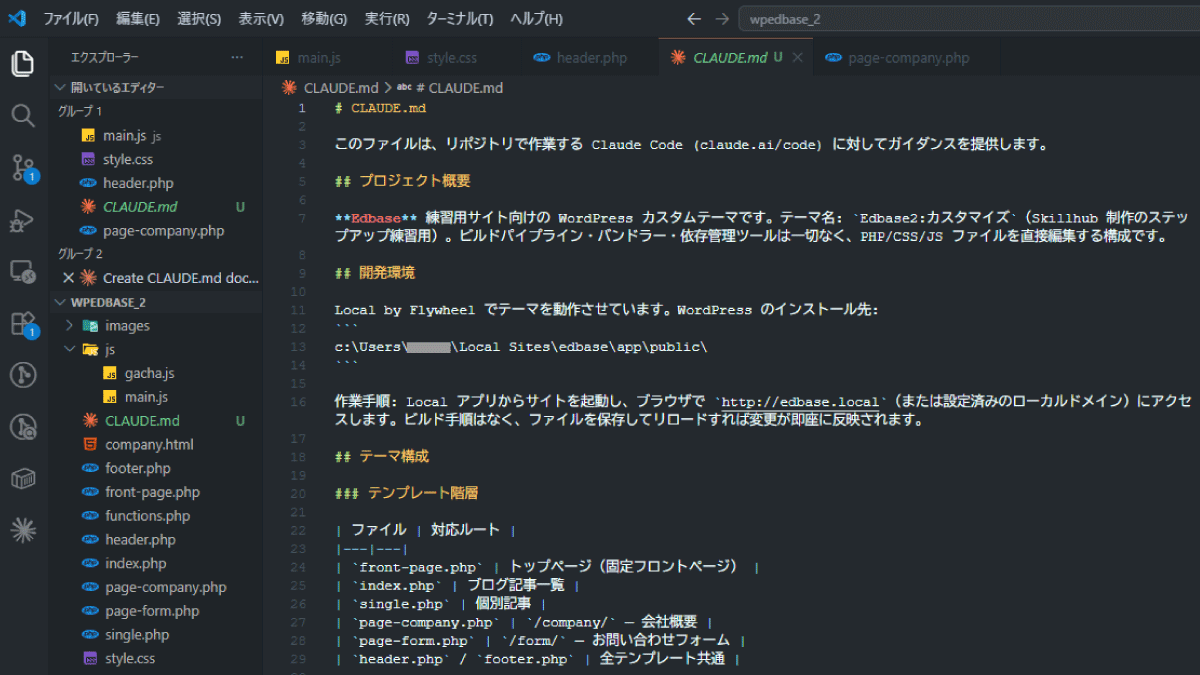Screen dimensions: 1200x675
Task: Open the container box icon view
Action: point(22,479)
